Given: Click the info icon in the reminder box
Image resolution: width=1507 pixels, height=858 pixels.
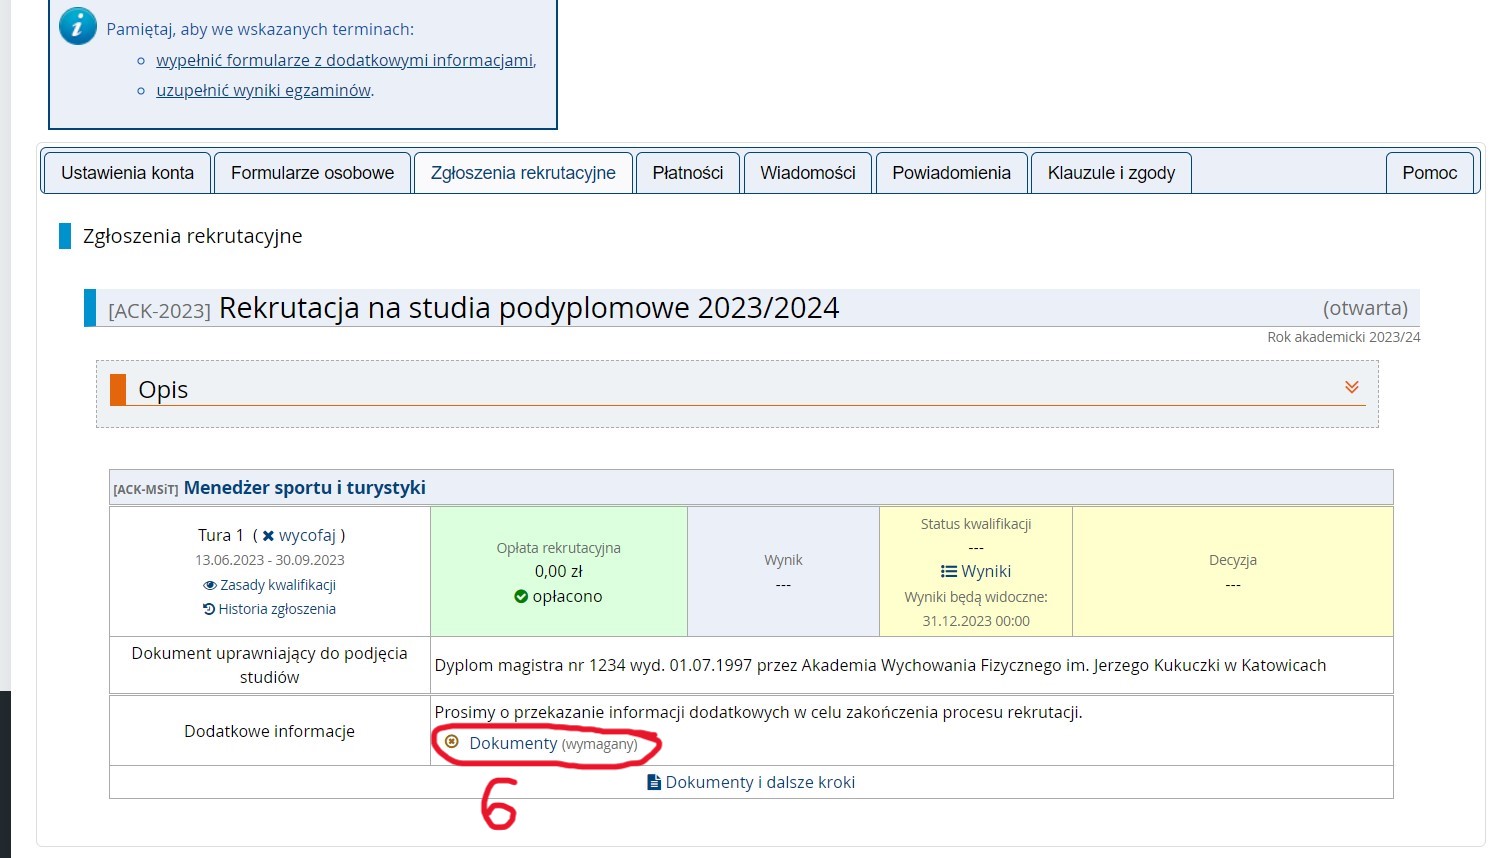Looking at the screenshot, I should point(77,28).
